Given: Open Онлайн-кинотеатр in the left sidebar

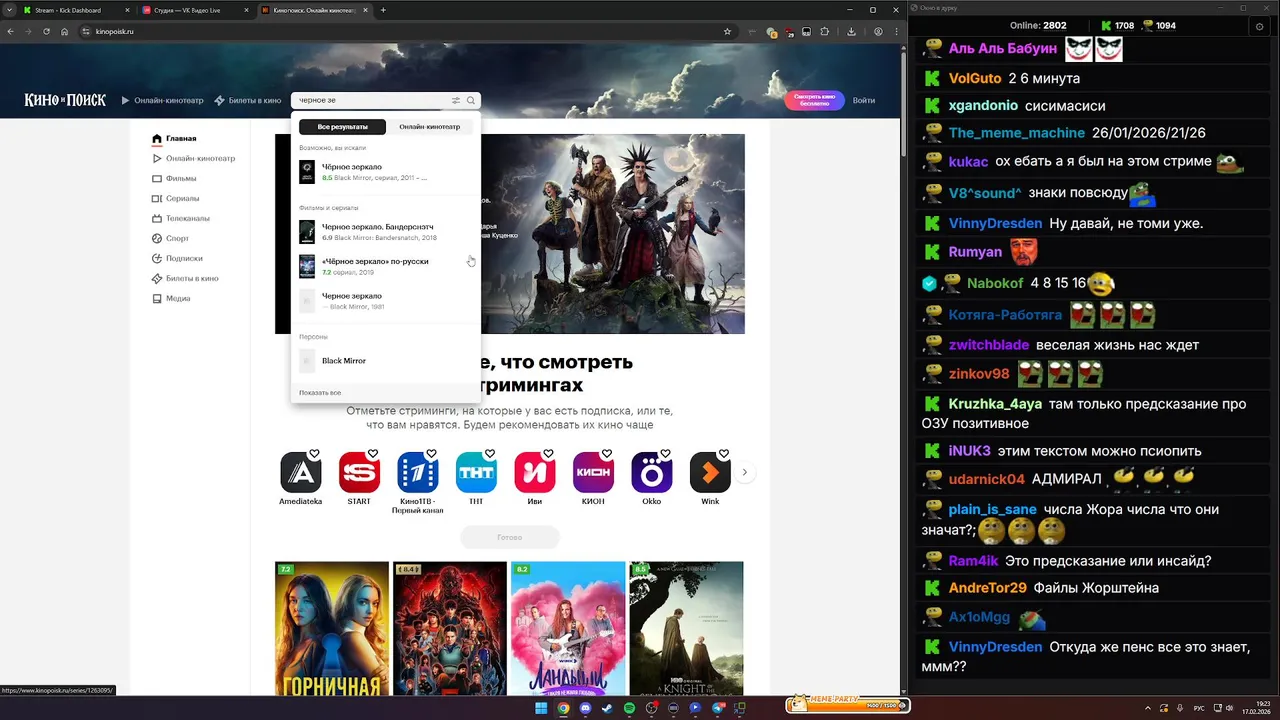Looking at the screenshot, I should [x=193, y=158].
